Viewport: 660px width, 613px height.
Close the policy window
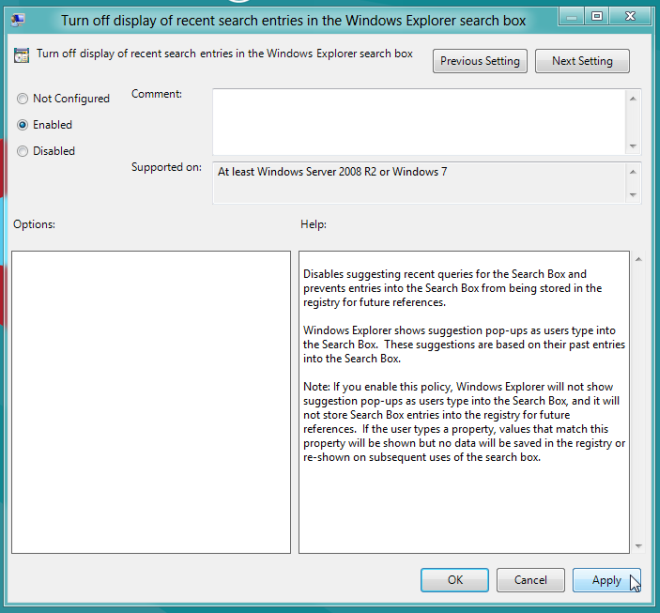630,17
